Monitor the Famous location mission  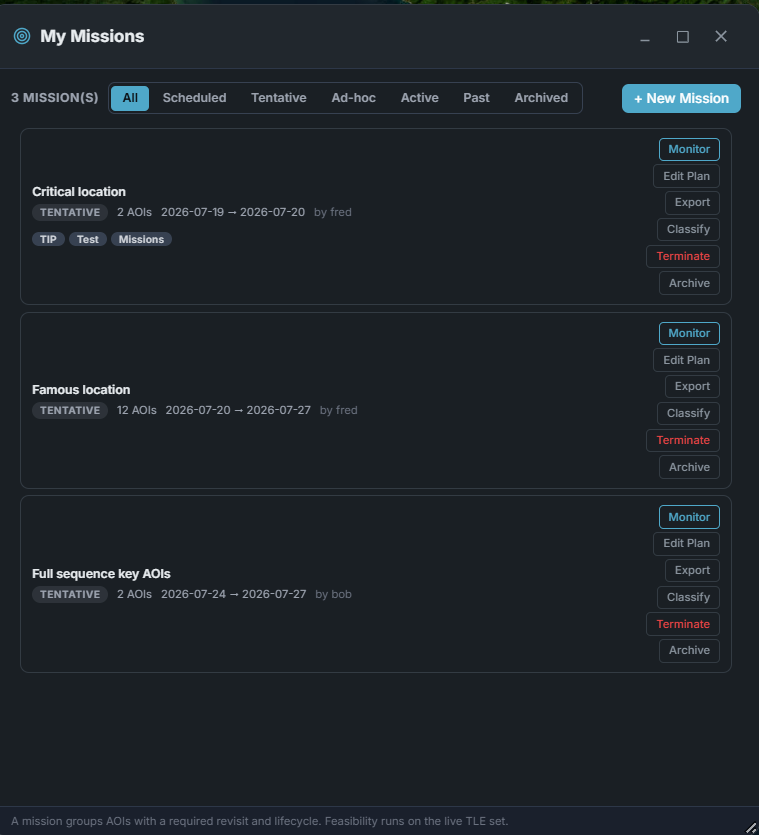(689, 333)
